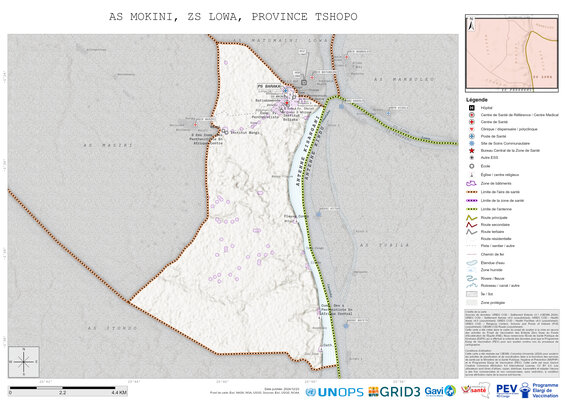Click the hospital square marker north of PS BARAKA
The width and height of the screenshot is (566, 400).
click(x=304, y=82)
